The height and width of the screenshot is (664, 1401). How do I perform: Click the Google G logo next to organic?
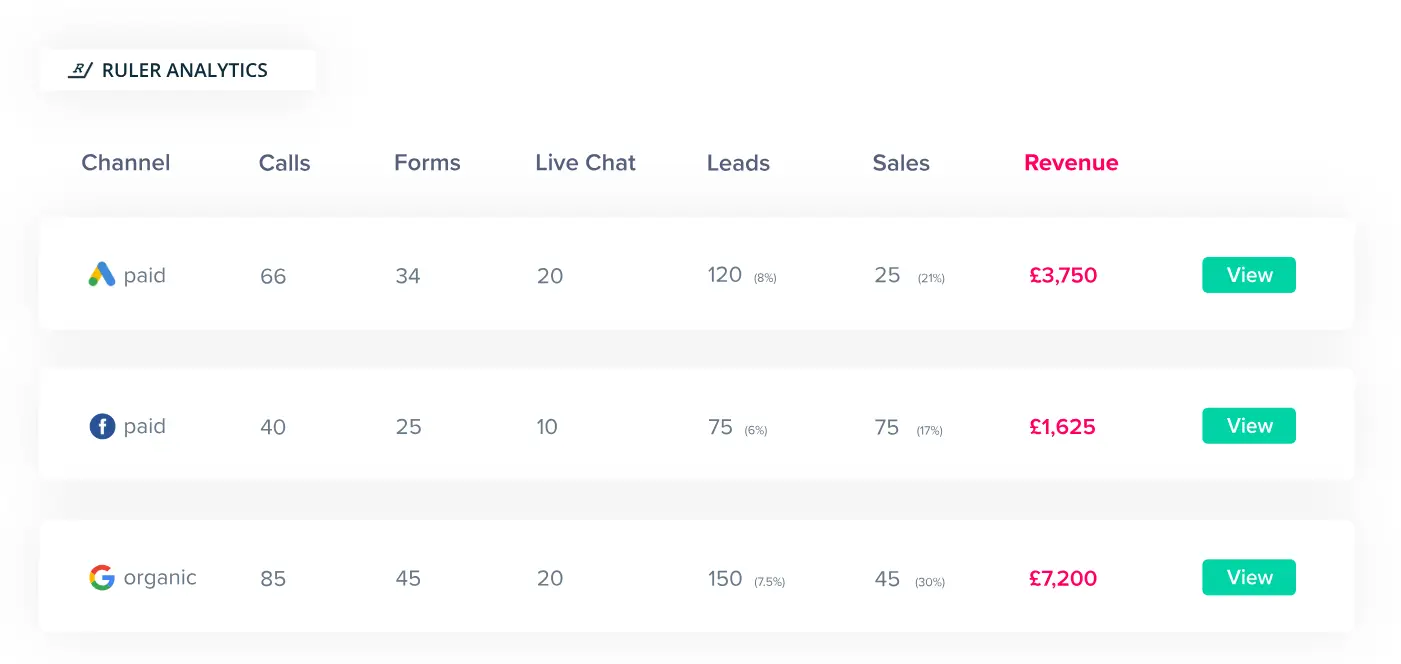(100, 576)
